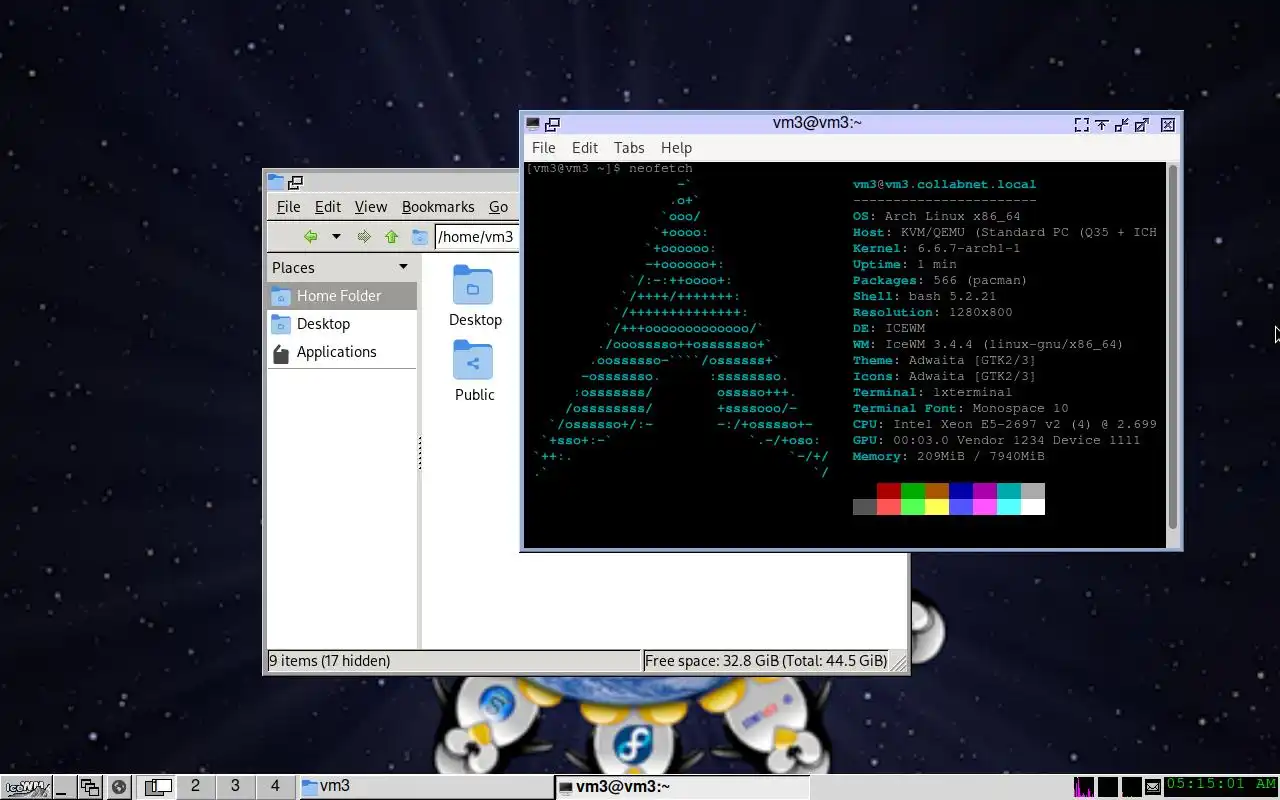The height and width of the screenshot is (800, 1280).
Task: Click the 'Packages: 566 (pacman)' line
Action: coord(940,280)
